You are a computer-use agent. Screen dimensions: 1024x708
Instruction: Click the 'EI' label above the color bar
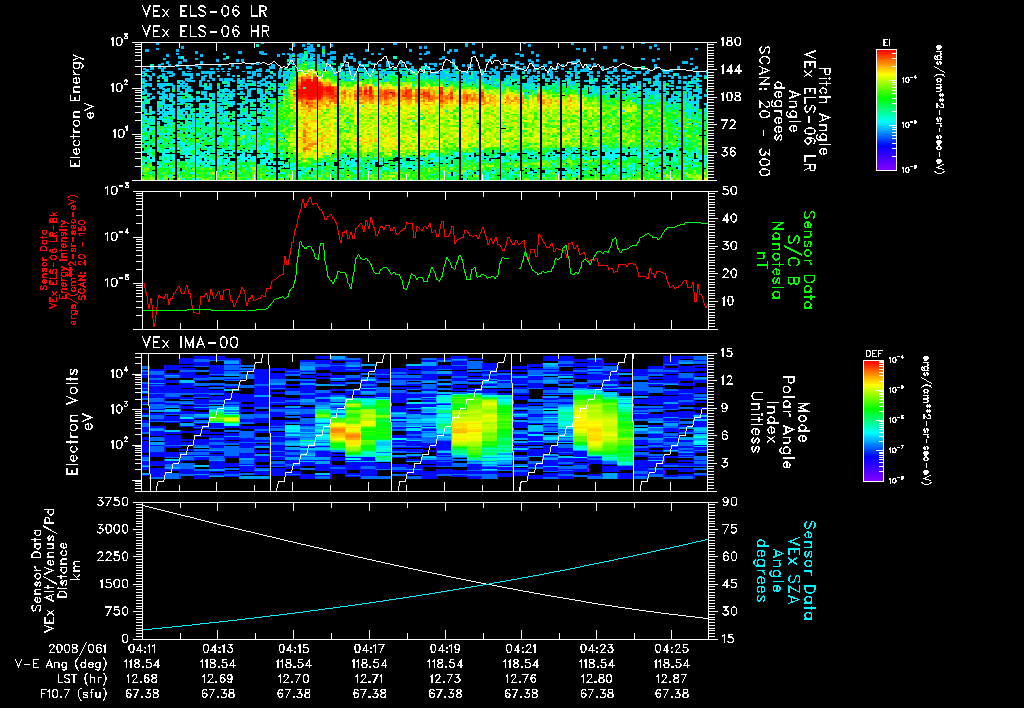click(x=886, y=42)
